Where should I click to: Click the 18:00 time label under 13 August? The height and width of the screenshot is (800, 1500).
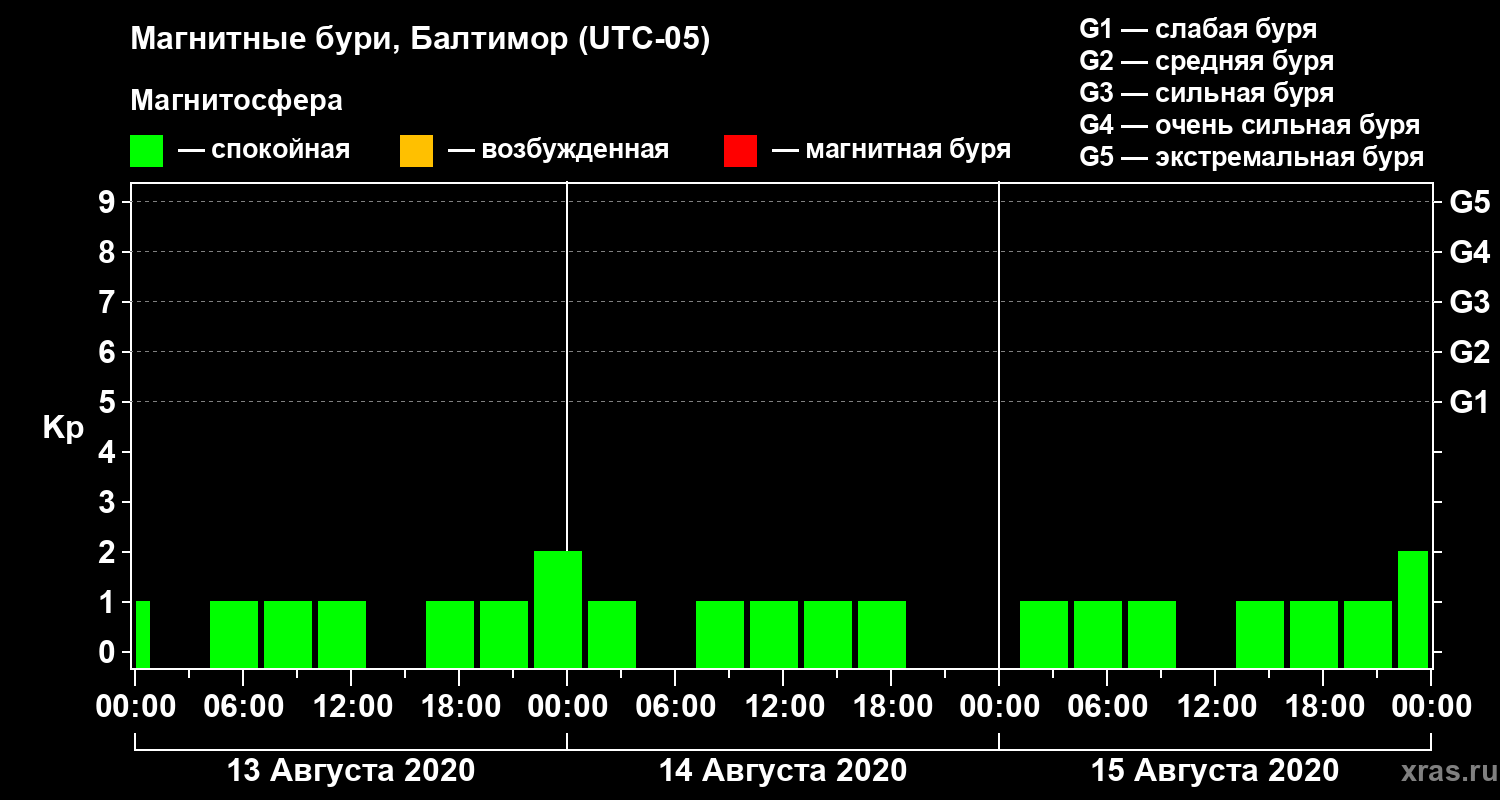pyautogui.click(x=459, y=707)
